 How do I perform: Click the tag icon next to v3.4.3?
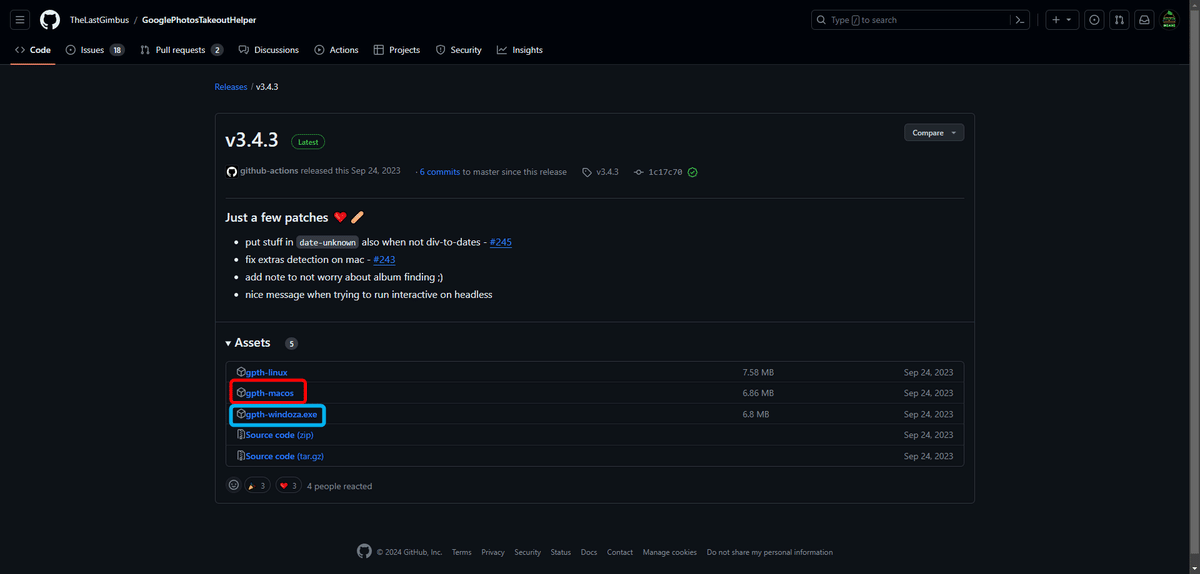point(587,172)
